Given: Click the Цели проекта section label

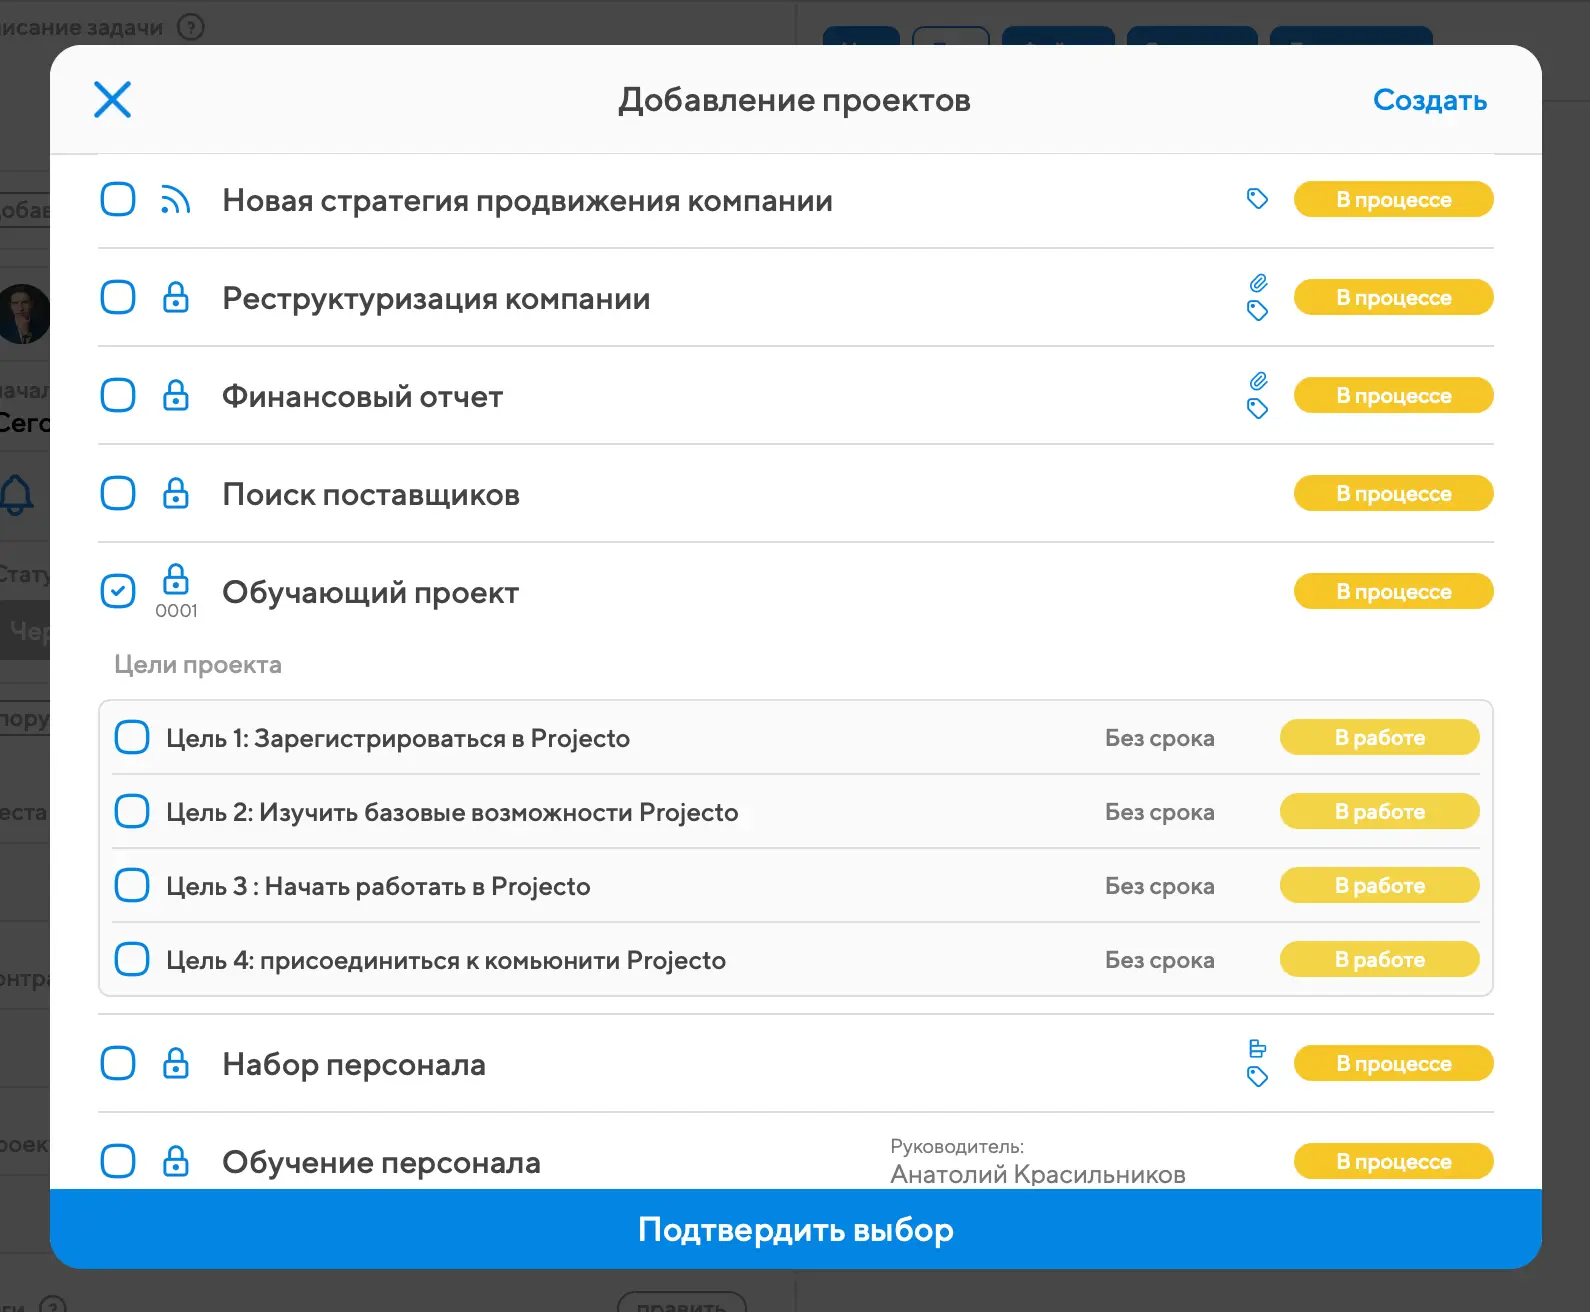Looking at the screenshot, I should [198, 665].
